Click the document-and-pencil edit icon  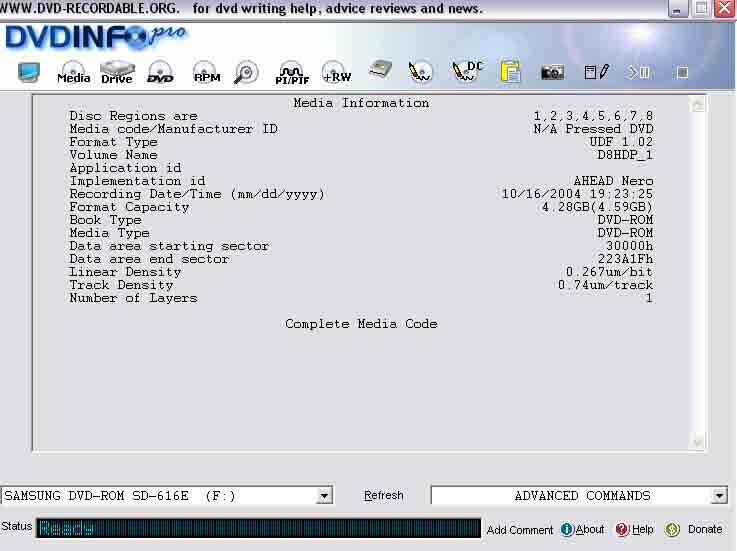596,72
